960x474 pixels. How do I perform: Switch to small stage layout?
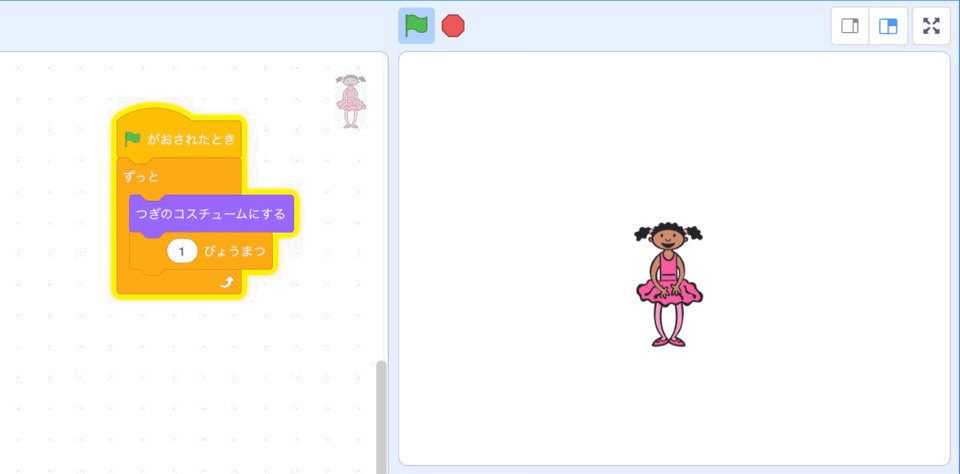click(x=850, y=26)
